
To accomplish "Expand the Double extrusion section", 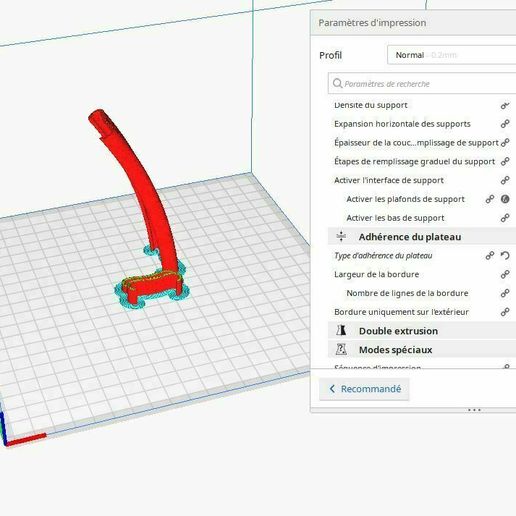I will click(x=422, y=331).
